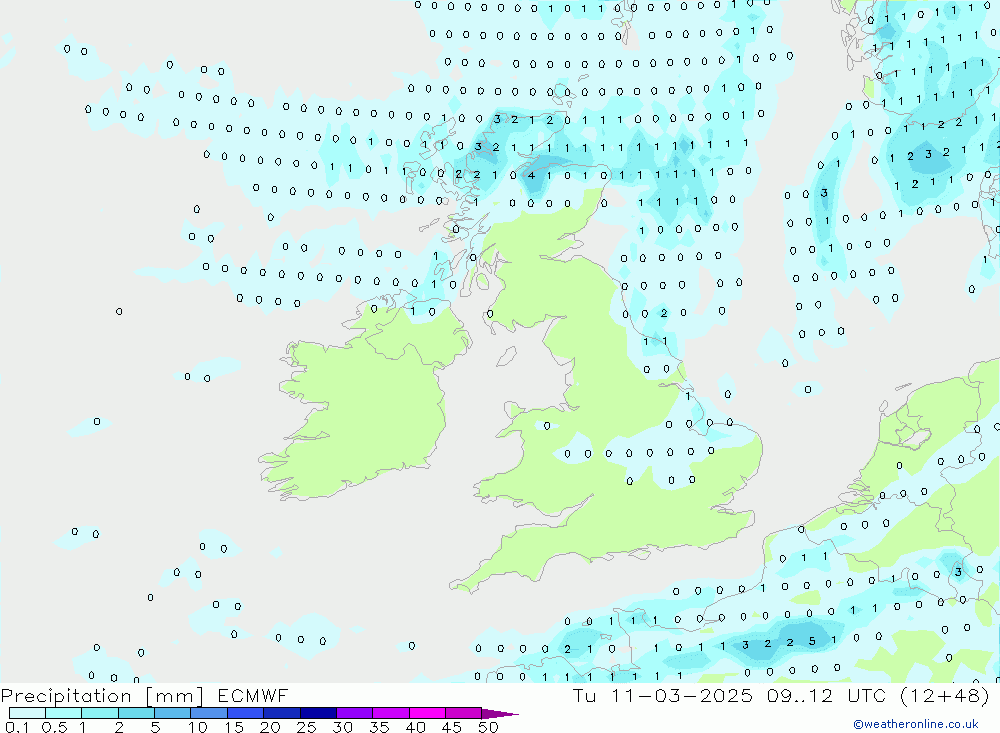
Task: Click the value '4' north of Scotland
Action: pyautogui.click(x=531, y=175)
